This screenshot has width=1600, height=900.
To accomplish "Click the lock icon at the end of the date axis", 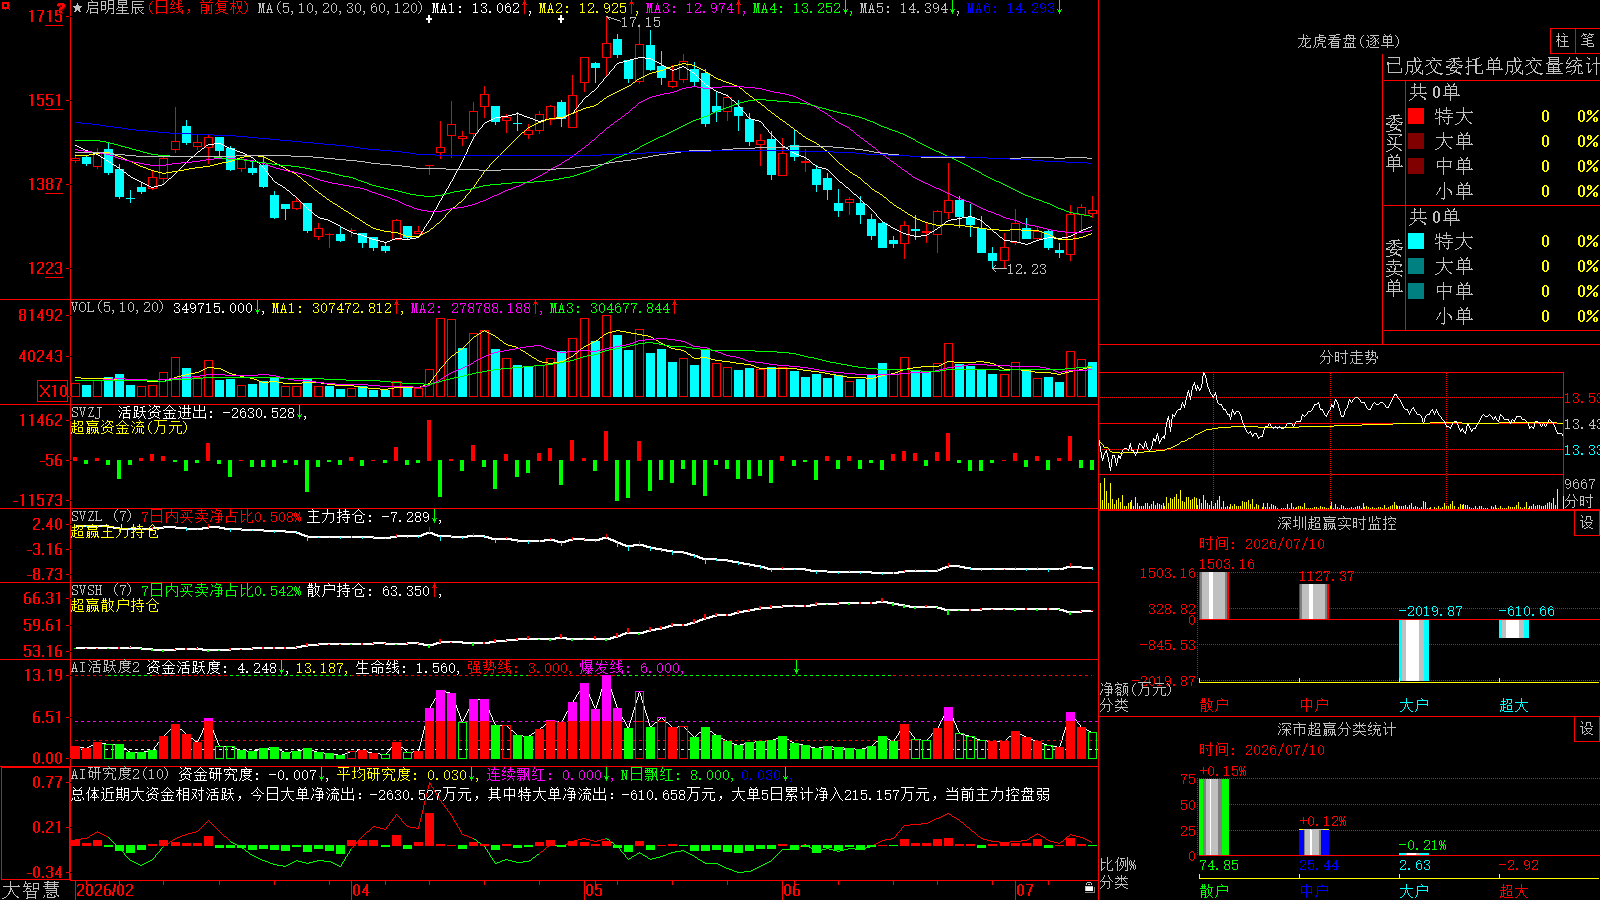I will point(1089,888).
